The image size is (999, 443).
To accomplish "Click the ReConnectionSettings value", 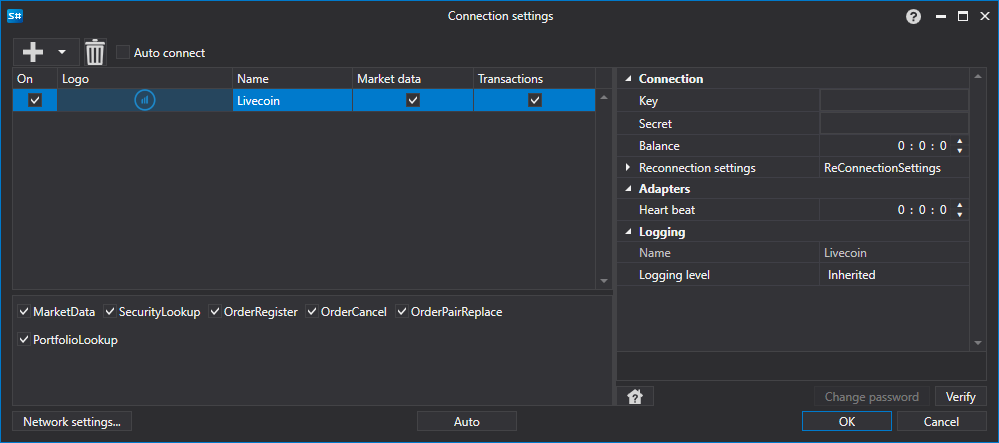I will 882,168.
